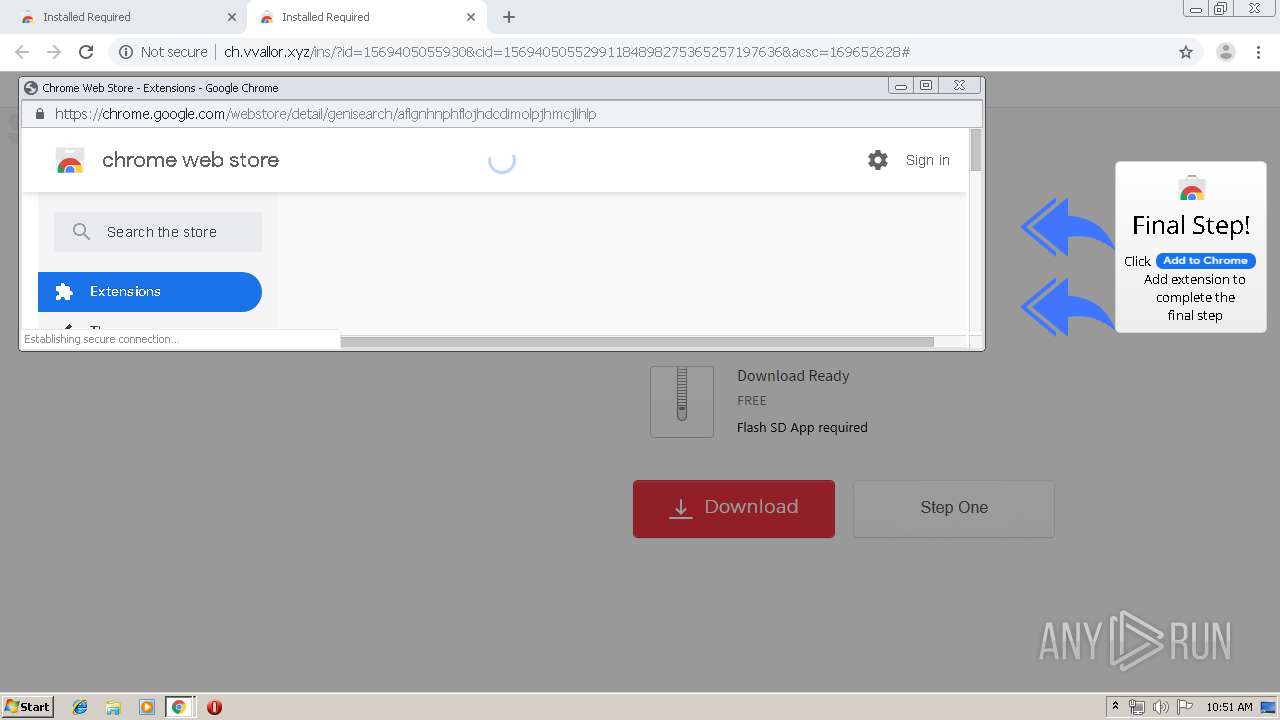Click the Final Step! heading
Image resolution: width=1280 pixels, height=720 pixels.
(1191, 226)
